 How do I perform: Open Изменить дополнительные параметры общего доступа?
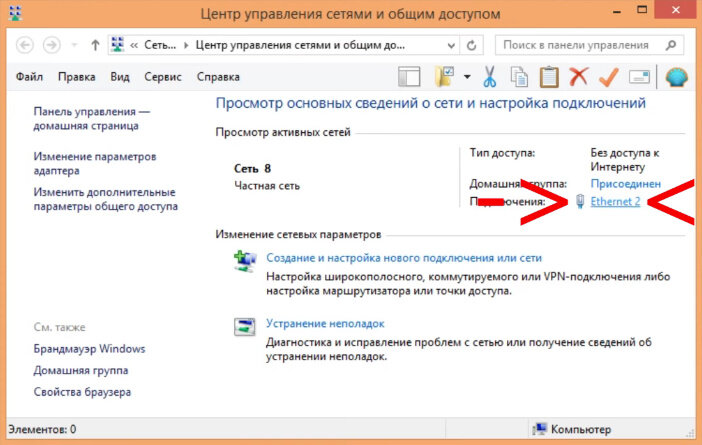[x=106, y=199]
